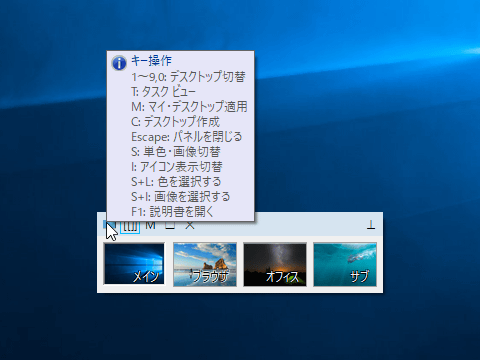Image resolution: width=480 pixels, height=360 pixels.
Task: Click the 'M: マイ・デスクトップ適用' tooltip line
Action: click(x=189, y=107)
